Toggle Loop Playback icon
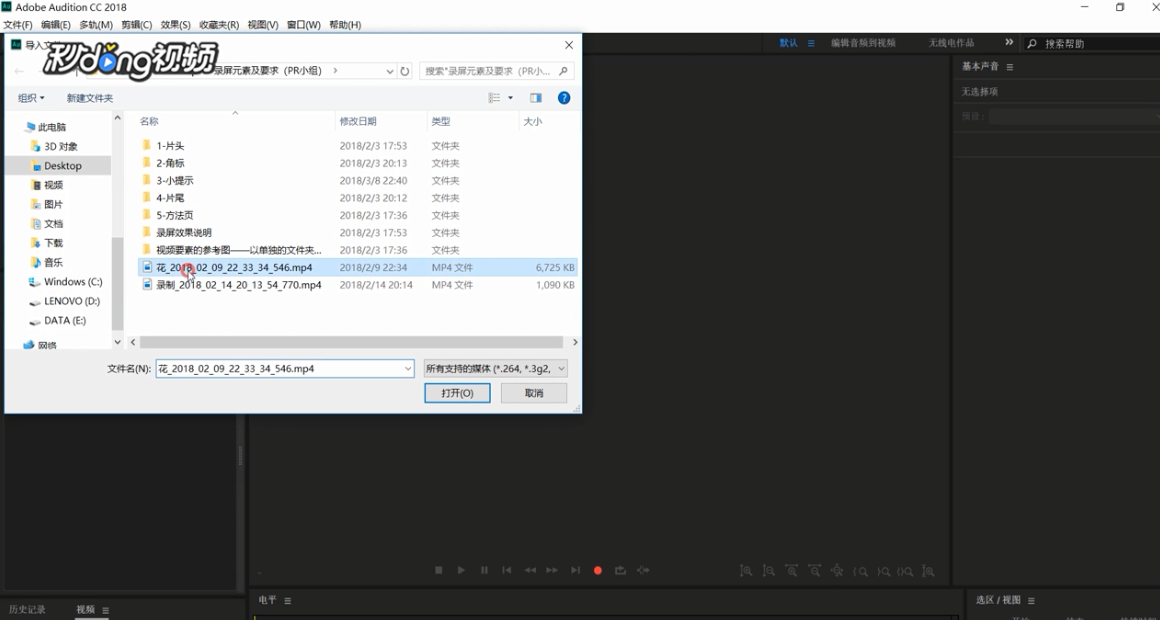 pos(620,570)
